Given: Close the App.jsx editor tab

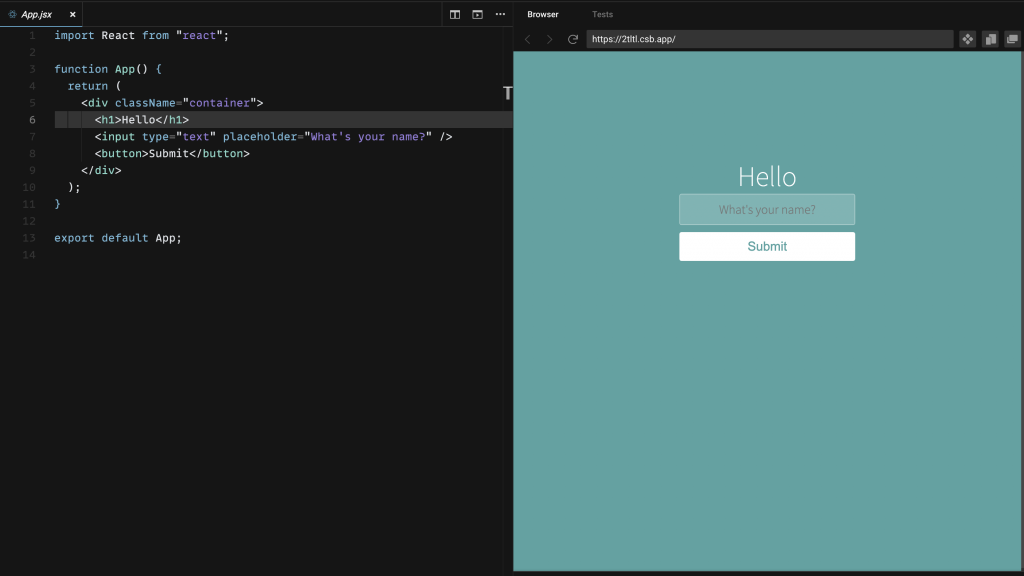Looking at the screenshot, I should 72,14.
